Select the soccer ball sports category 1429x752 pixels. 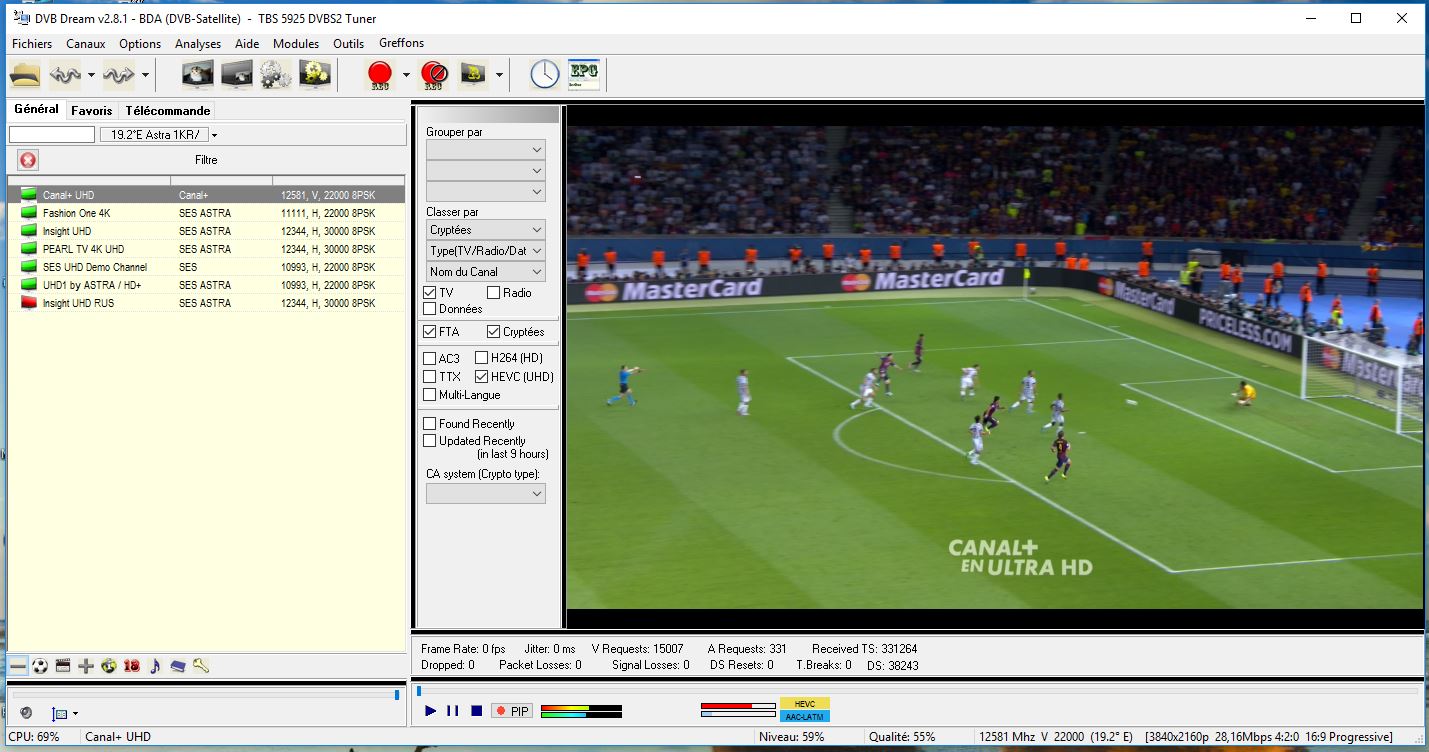click(40, 665)
